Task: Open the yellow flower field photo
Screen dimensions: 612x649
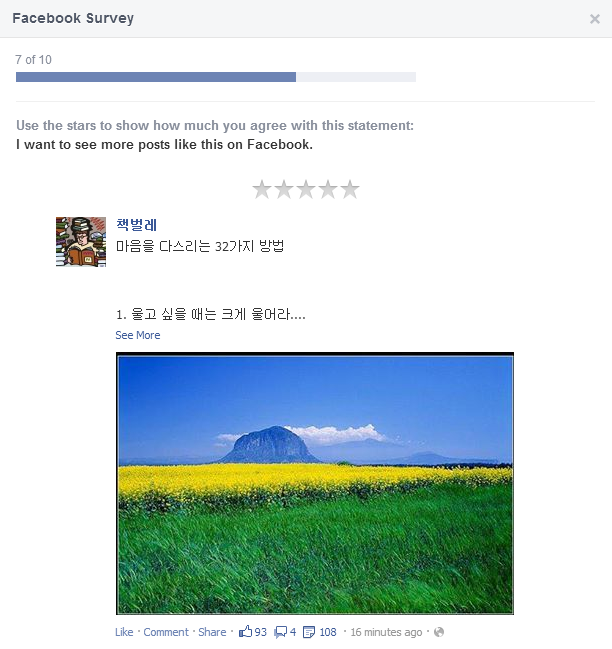Action: pos(315,483)
